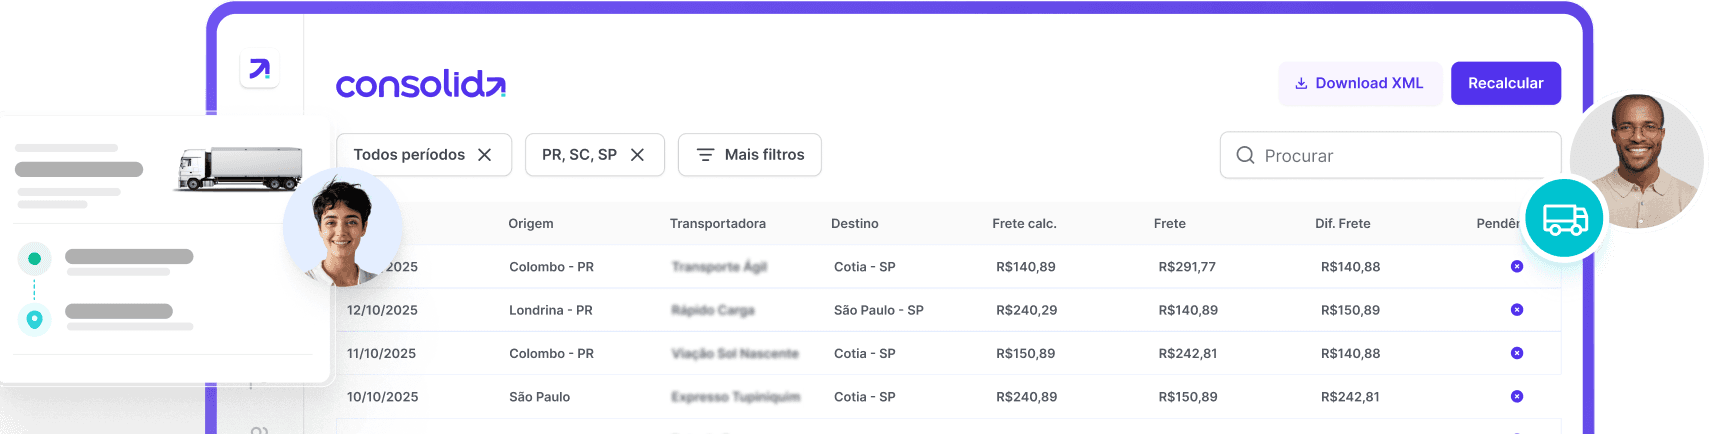
Task: Click the teal destination pin marker
Action: (x=34, y=319)
